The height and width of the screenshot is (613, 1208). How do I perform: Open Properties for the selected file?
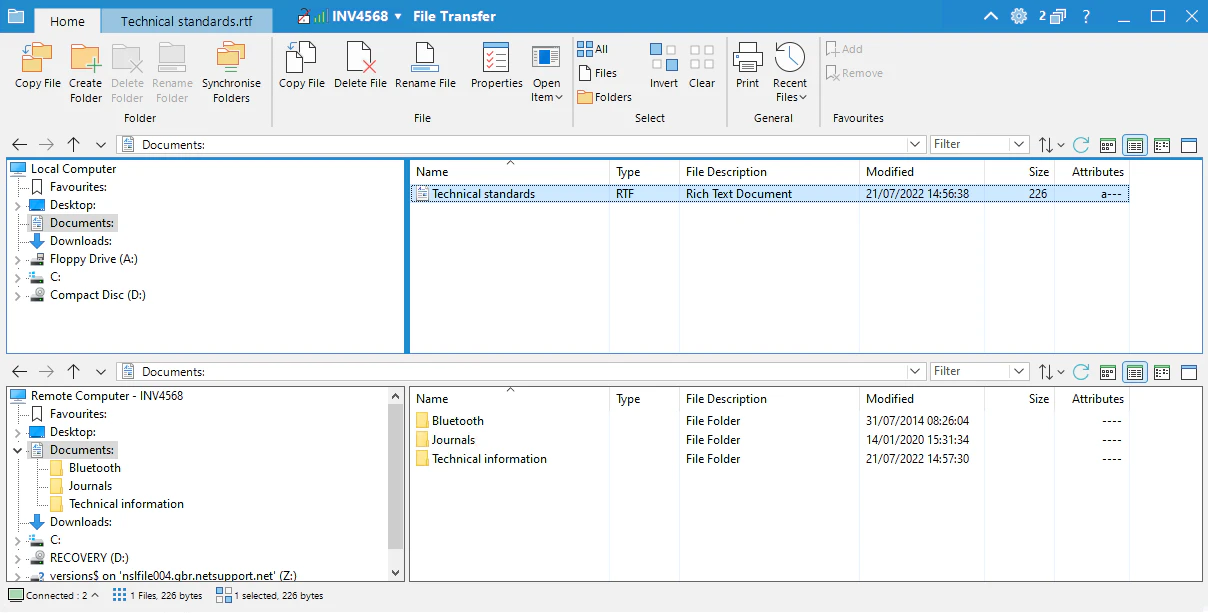tap(496, 70)
